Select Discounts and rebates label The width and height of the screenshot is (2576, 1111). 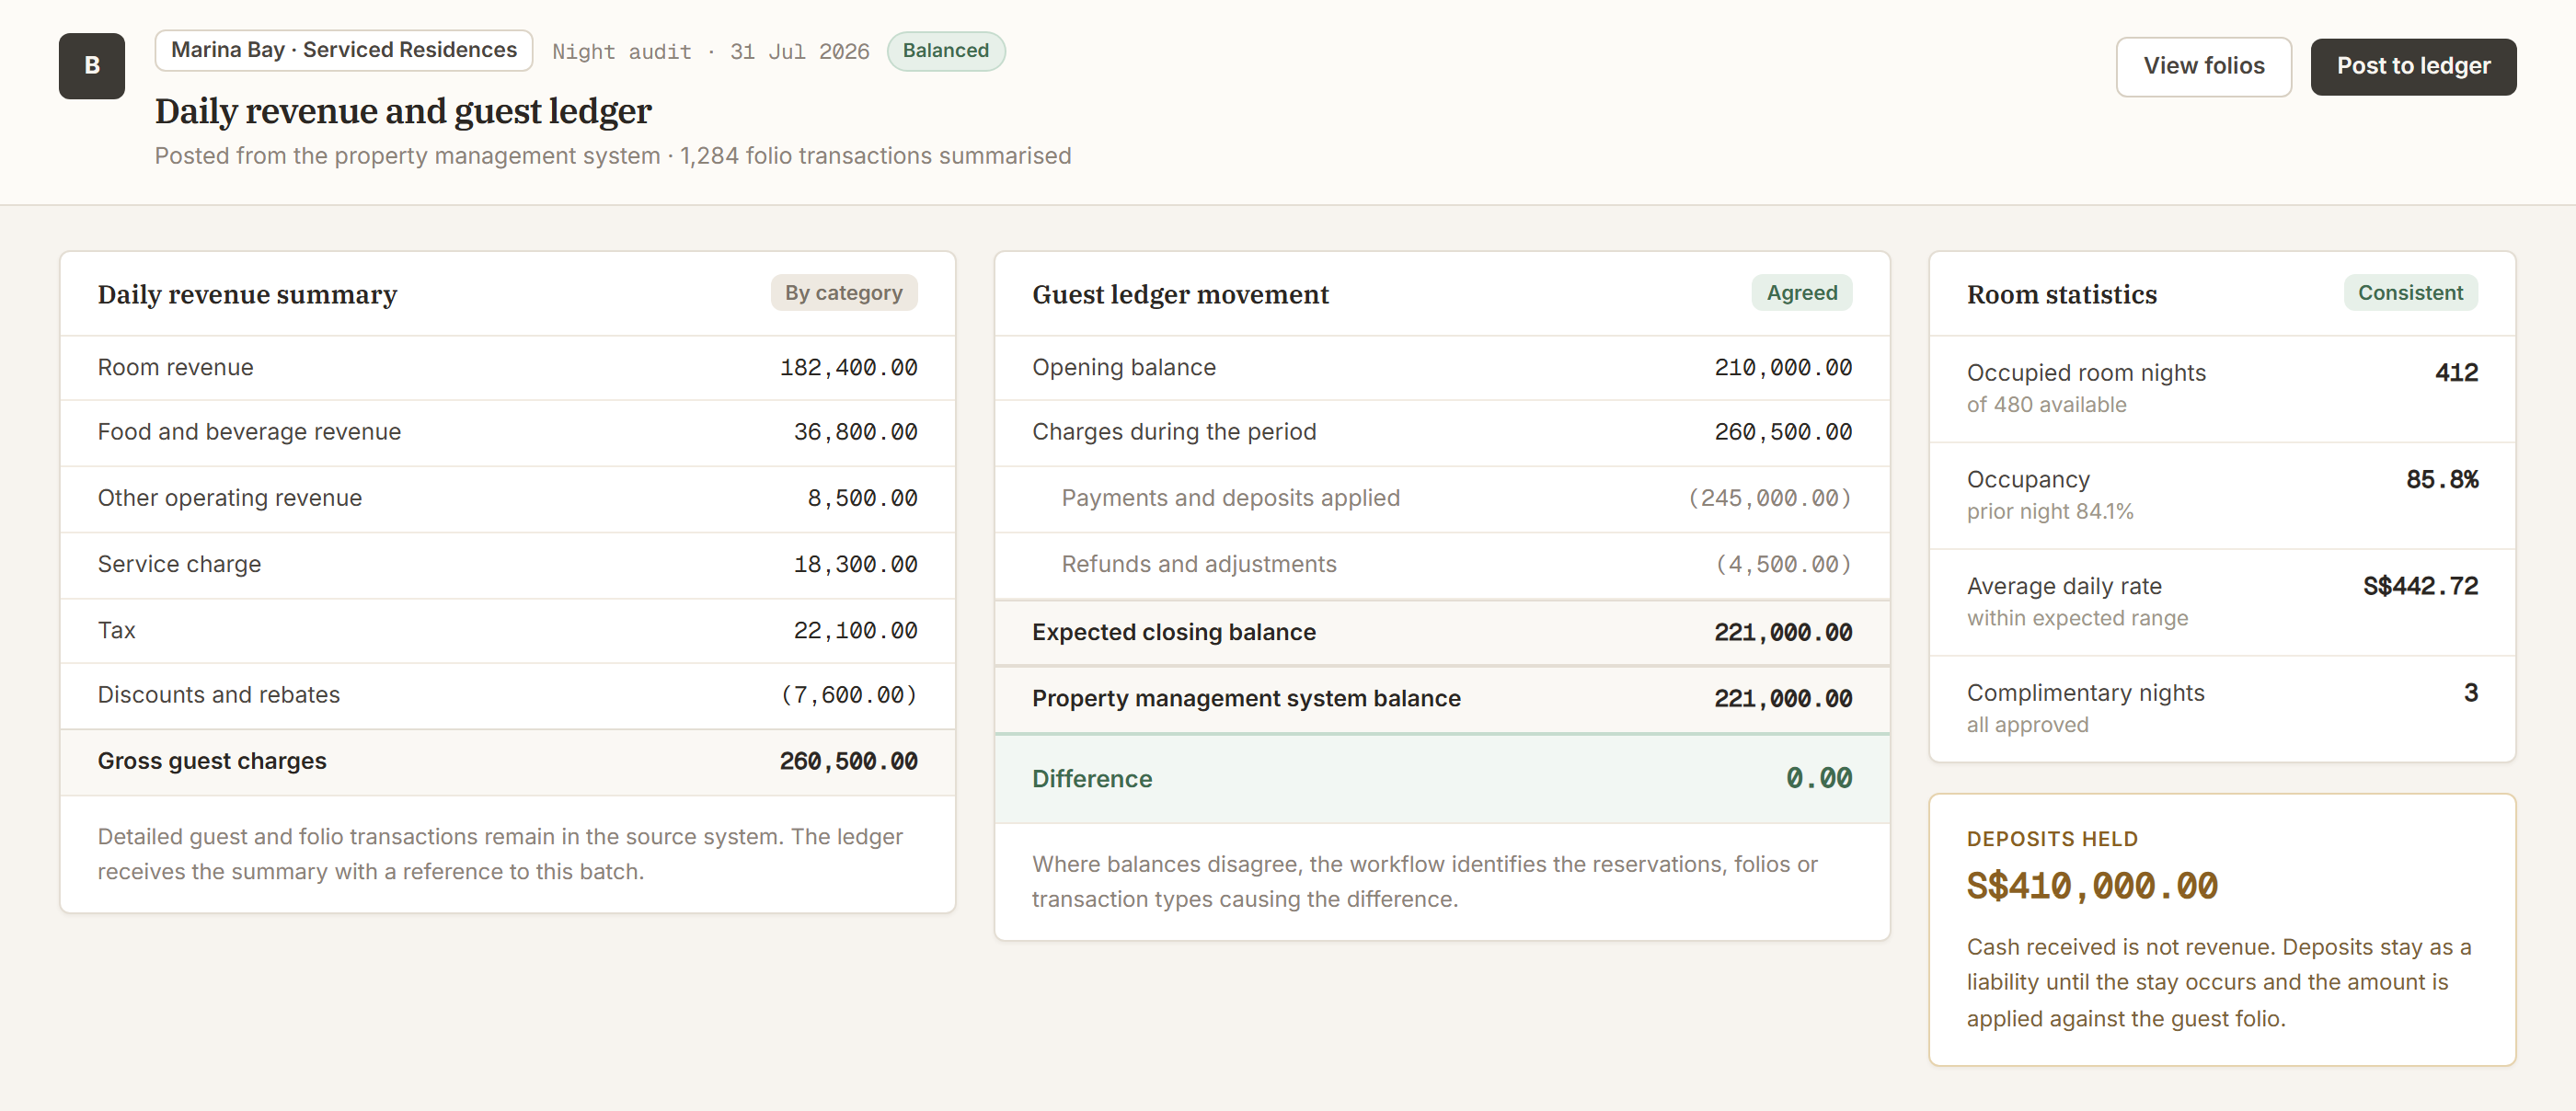[219, 695]
